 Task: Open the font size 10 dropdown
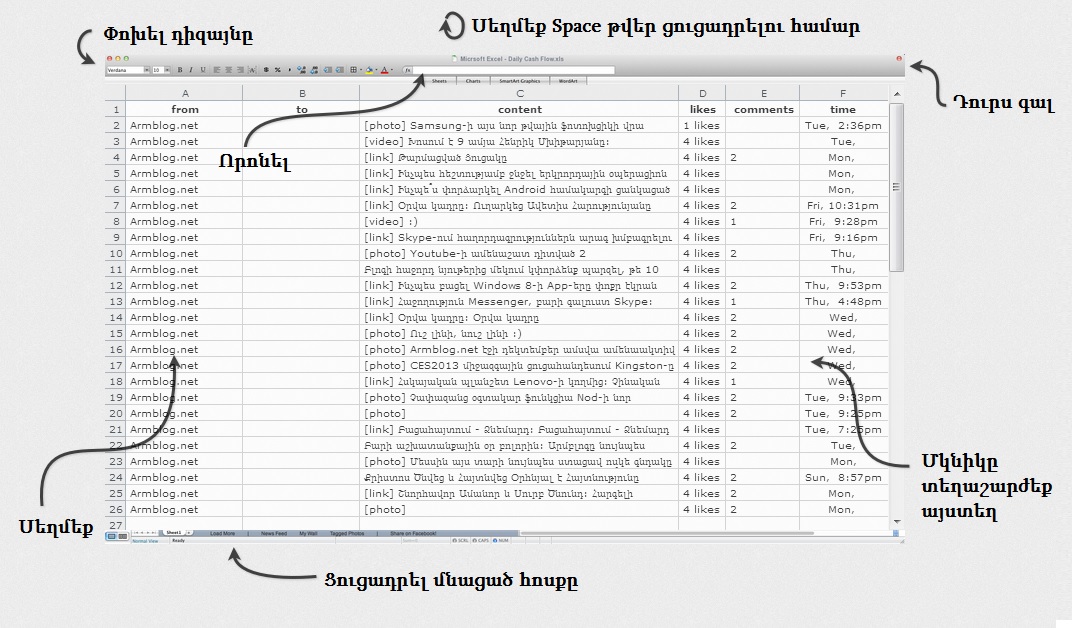tap(167, 70)
